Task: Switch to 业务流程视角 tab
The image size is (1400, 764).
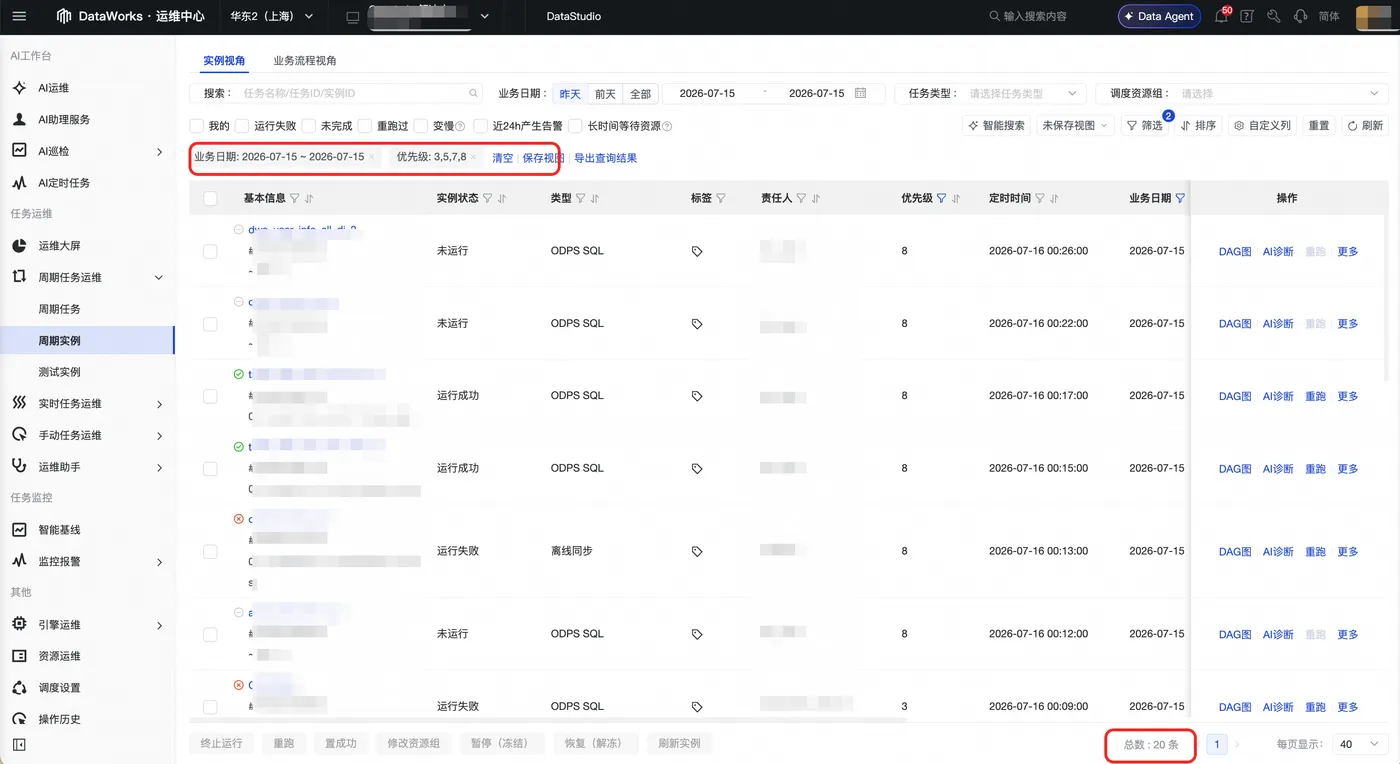Action: tap(305, 61)
